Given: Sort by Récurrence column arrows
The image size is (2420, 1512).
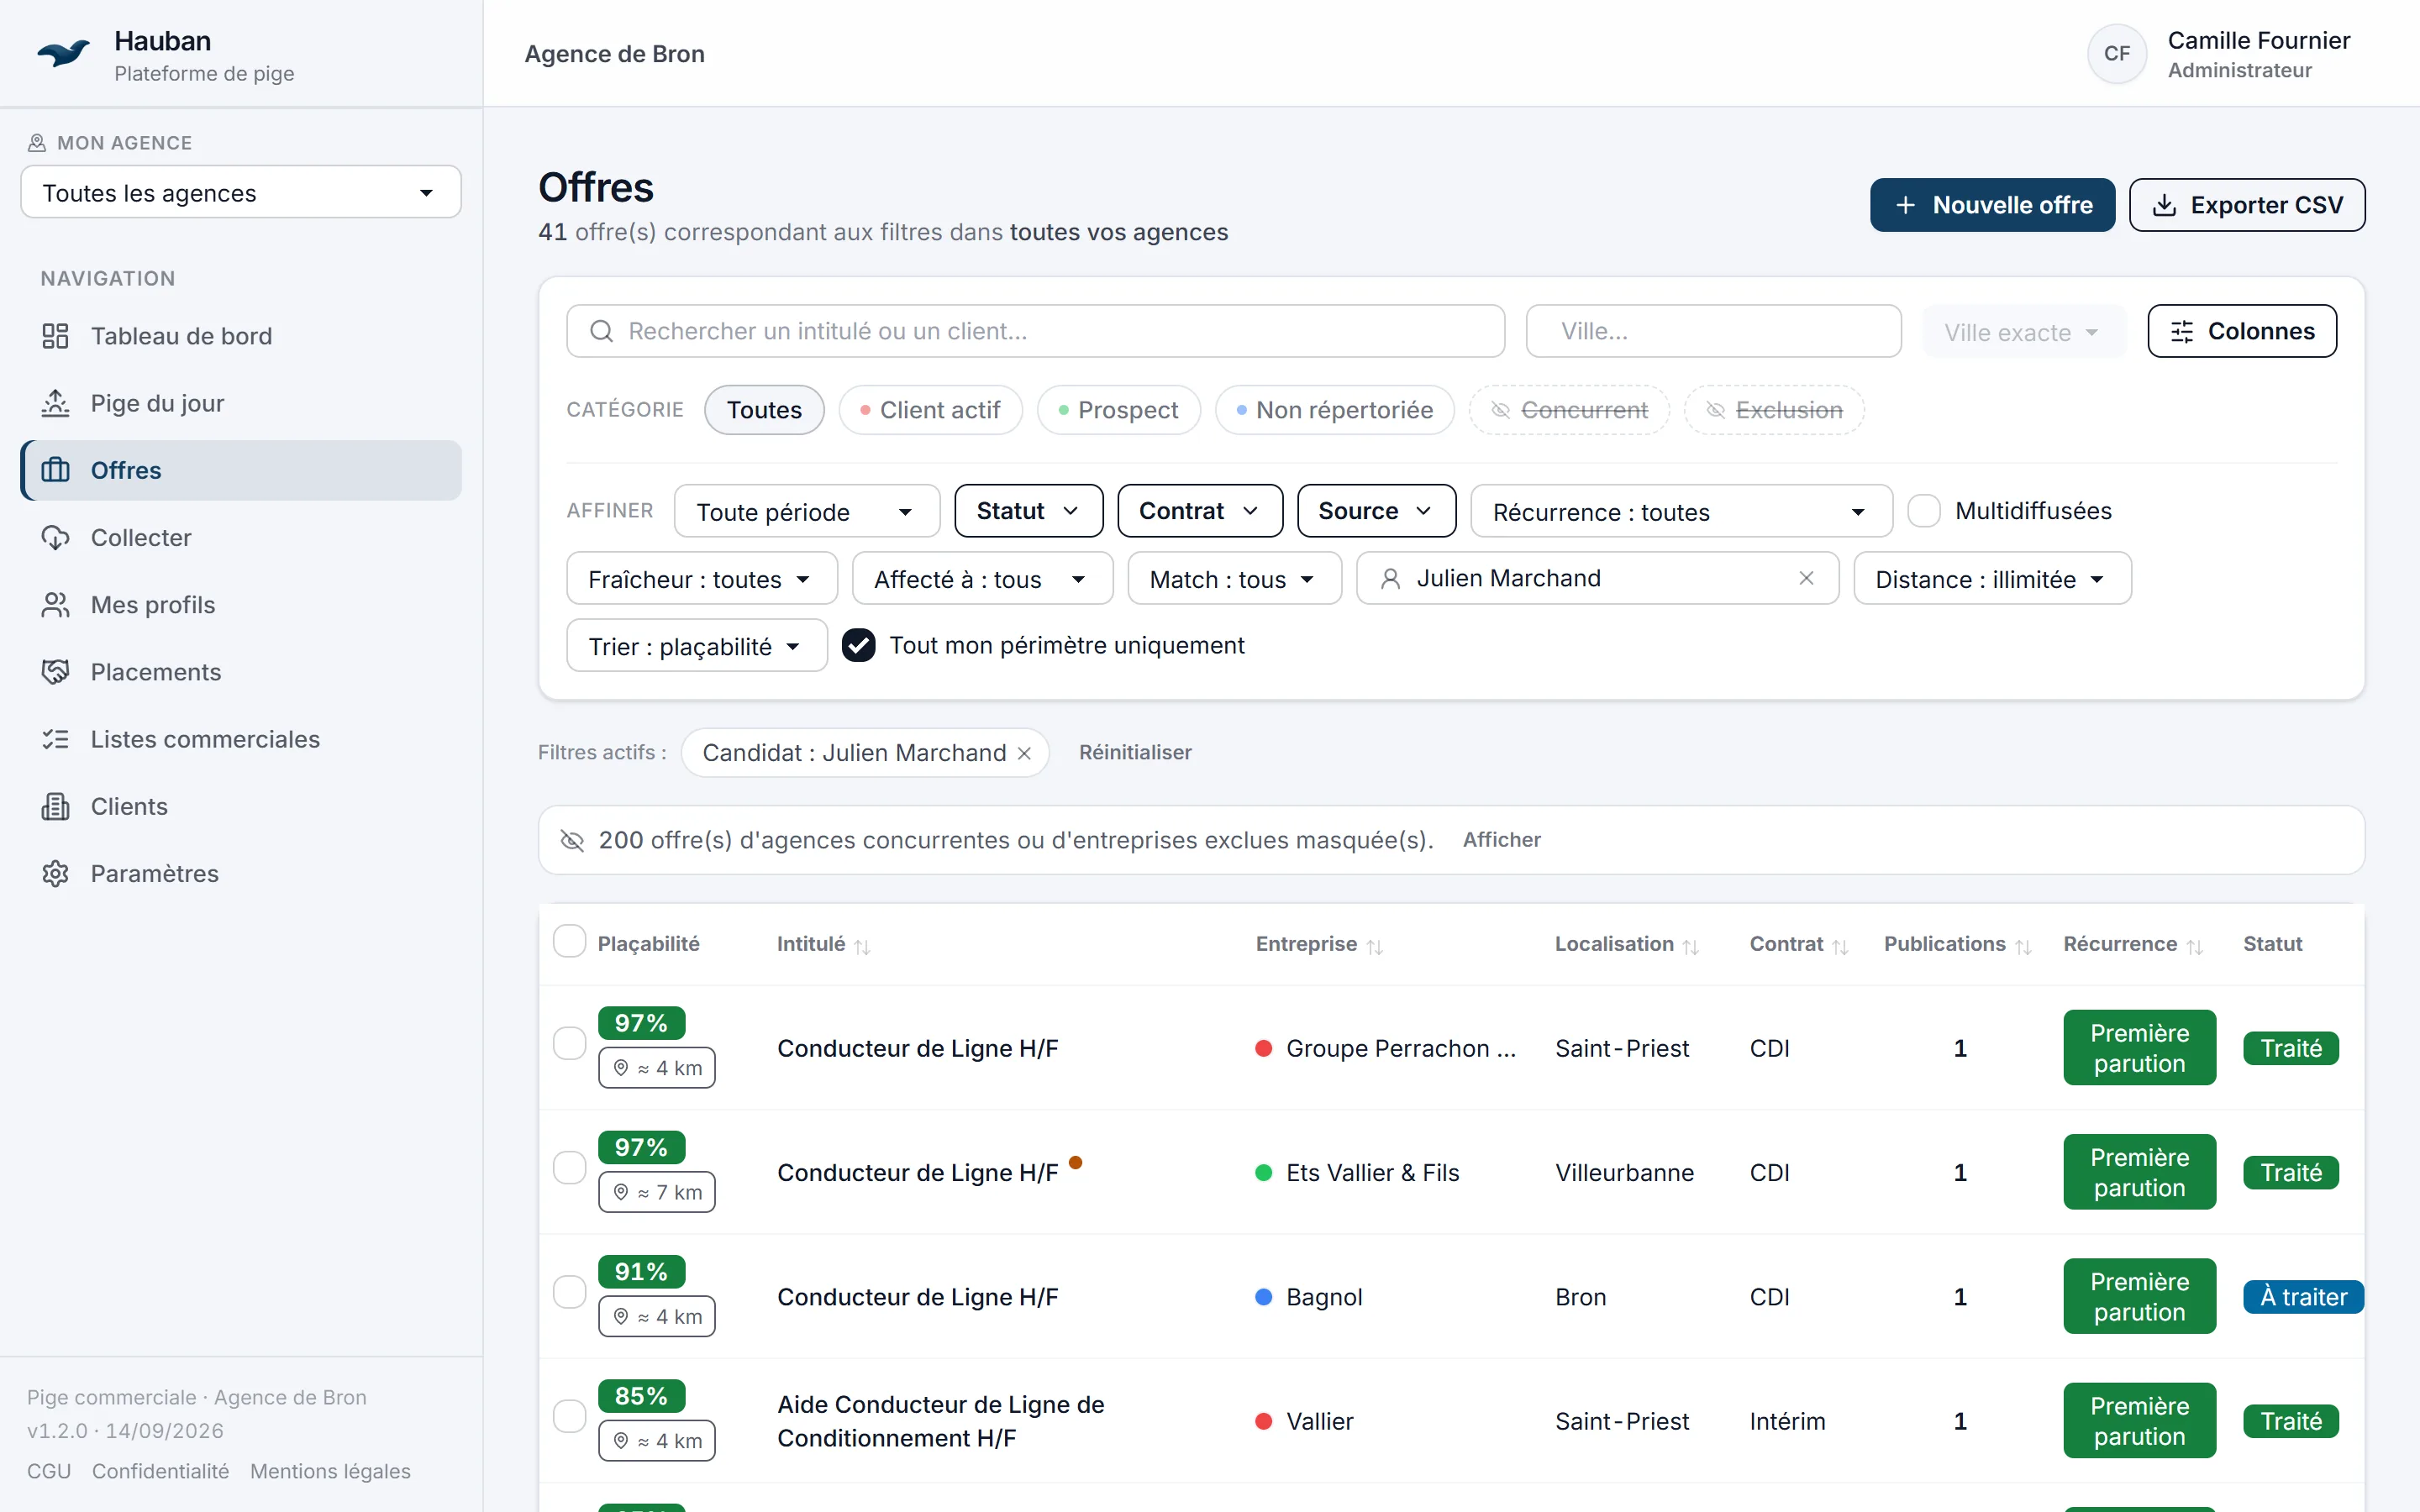Looking at the screenshot, I should point(2194,946).
